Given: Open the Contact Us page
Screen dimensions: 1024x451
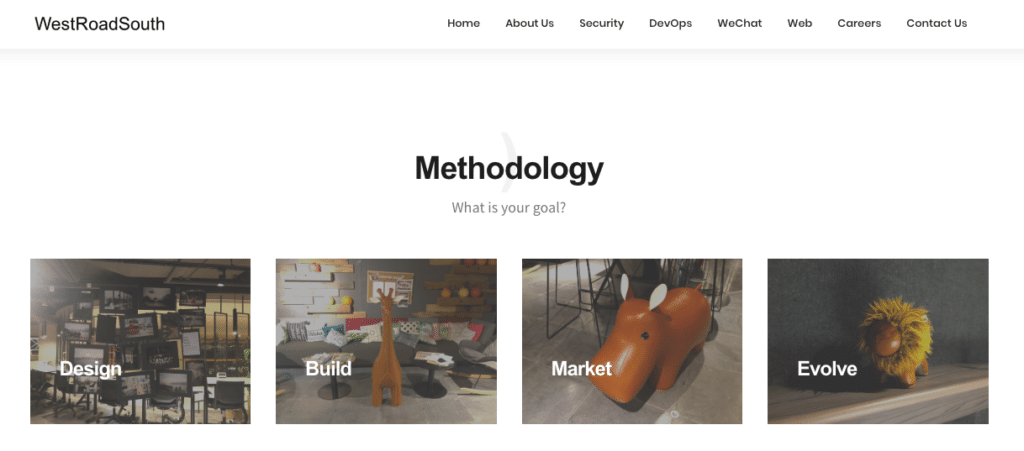Looking at the screenshot, I should click(x=936, y=23).
